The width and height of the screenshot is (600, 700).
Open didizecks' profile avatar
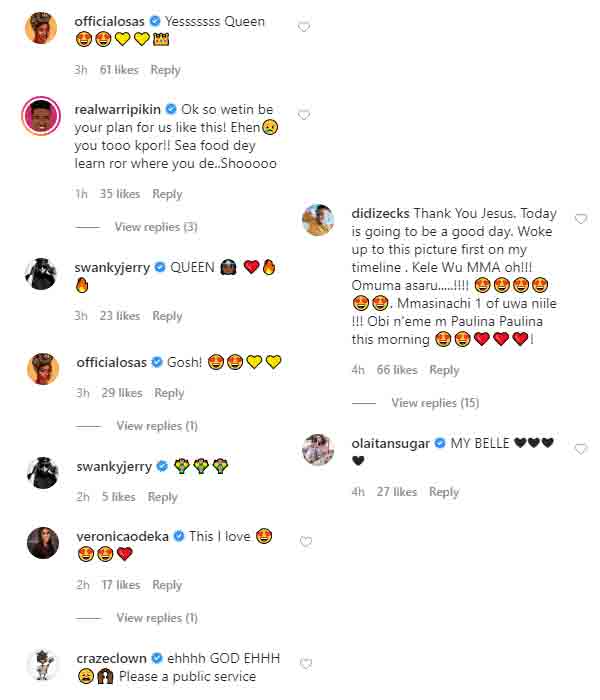click(318, 220)
